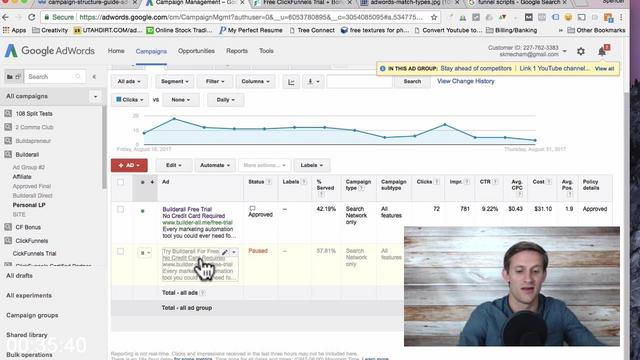Viewport: 640px width, 360px height.
Task: Open the Status column help icon
Action: [x=269, y=182]
